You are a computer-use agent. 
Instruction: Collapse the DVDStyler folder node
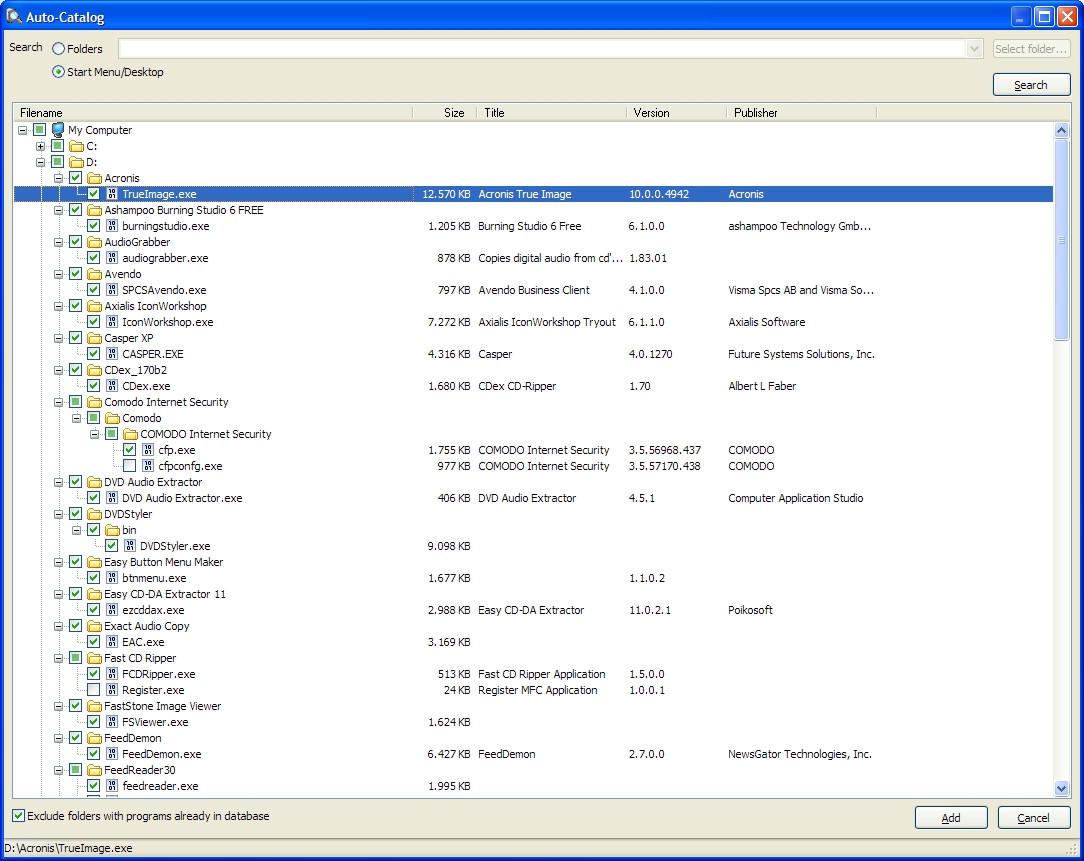58,514
